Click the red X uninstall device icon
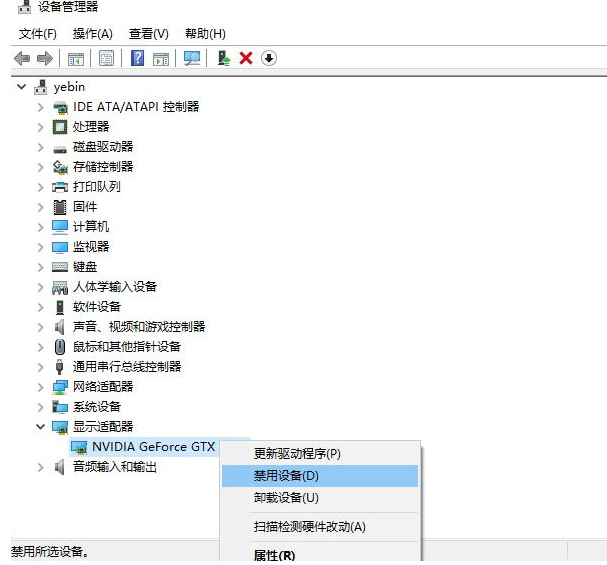The height and width of the screenshot is (565, 607). click(246, 58)
